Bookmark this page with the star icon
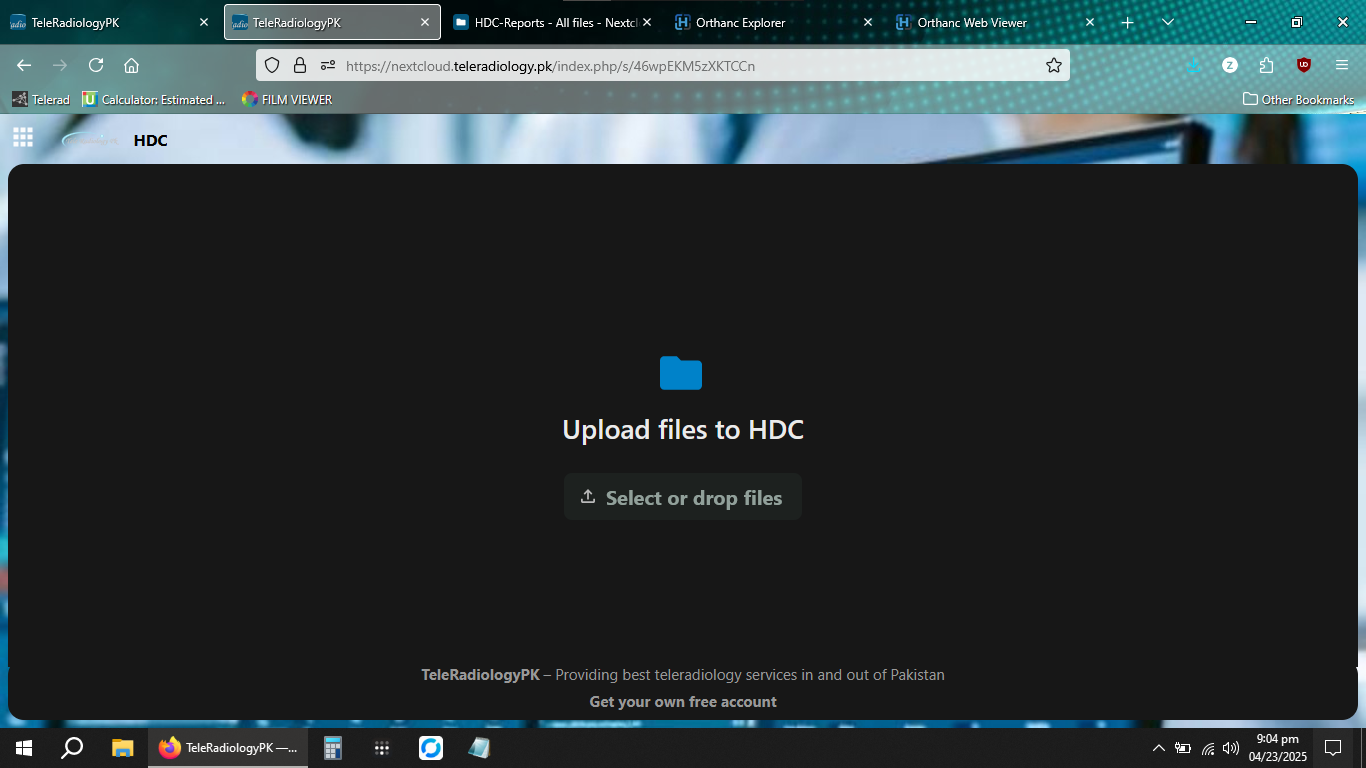The height and width of the screenshot is (768, 1366). (1053, 65)
